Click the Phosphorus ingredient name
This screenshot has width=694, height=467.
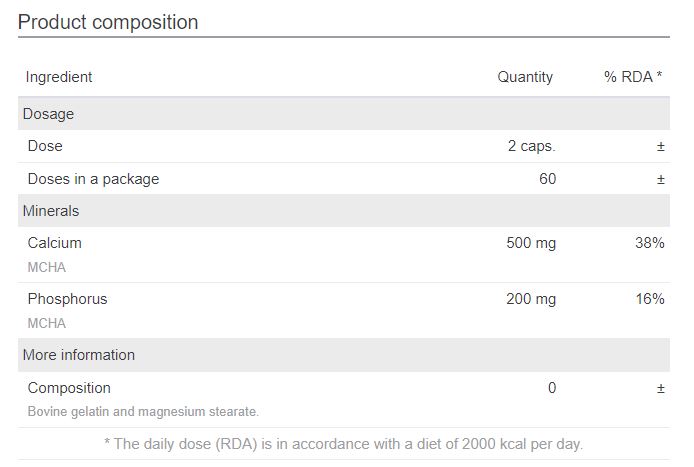[67, 299]
